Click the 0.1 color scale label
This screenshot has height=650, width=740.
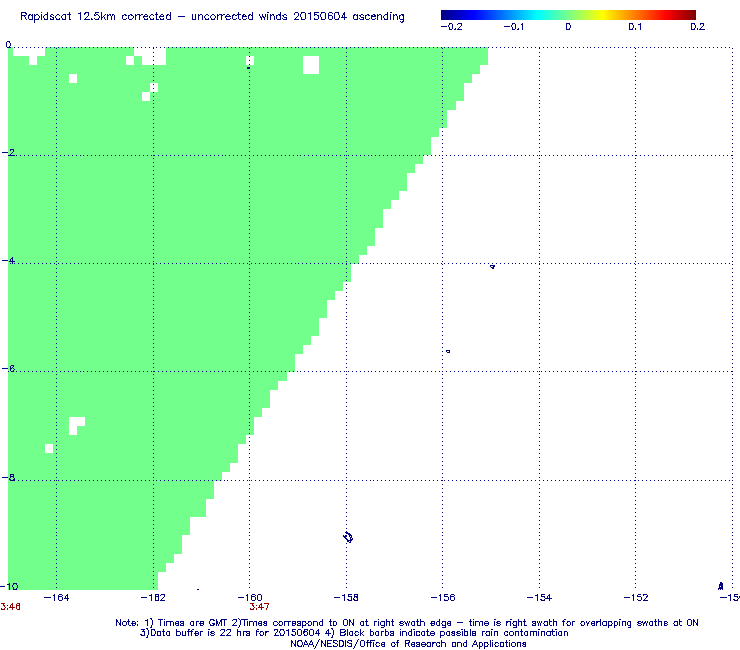click(x=635, y=27)
